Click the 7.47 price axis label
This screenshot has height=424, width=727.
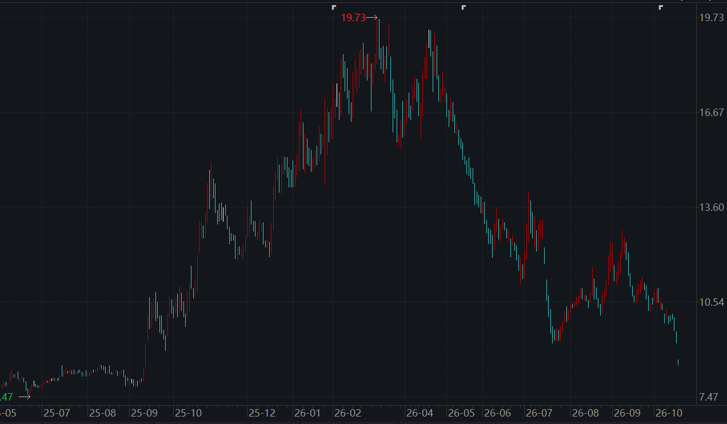(x=708, y=397)
